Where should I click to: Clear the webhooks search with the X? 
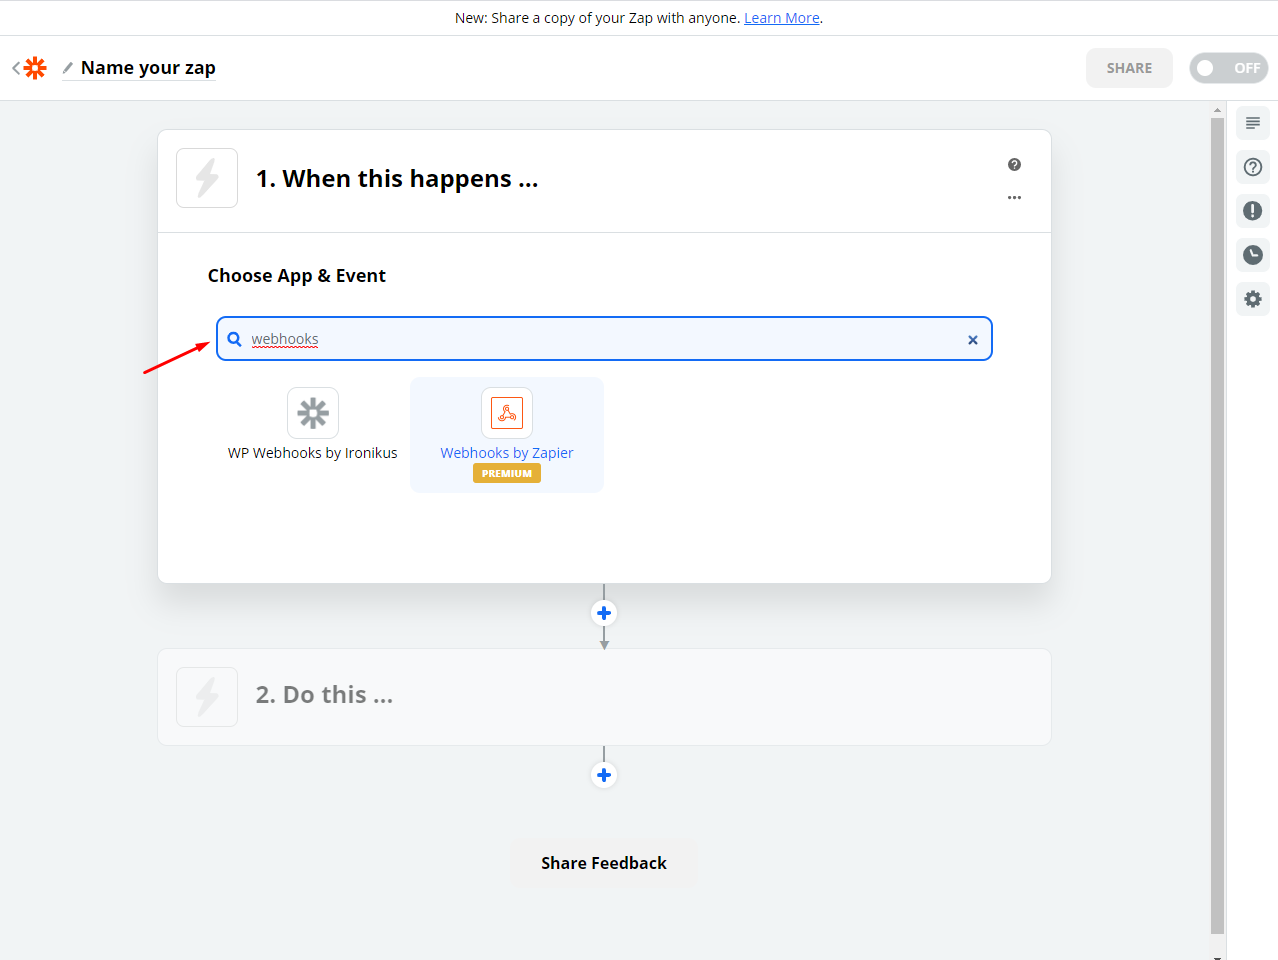coord(972,340)
